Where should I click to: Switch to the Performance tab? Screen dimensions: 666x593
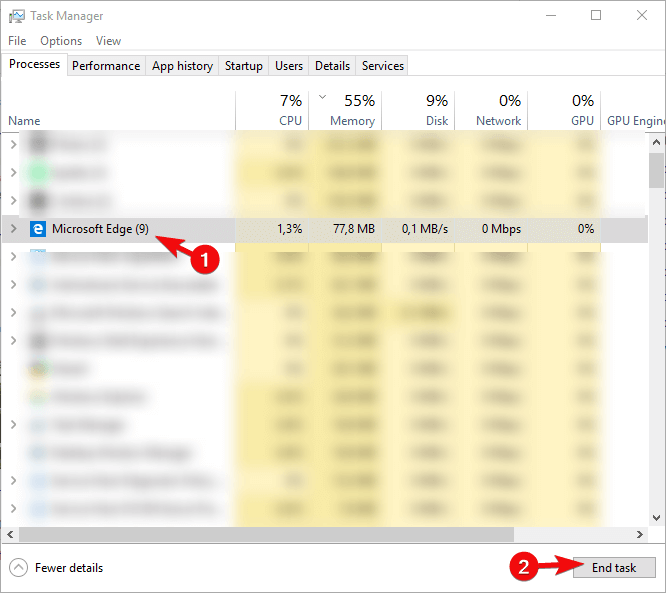point(106,66)
